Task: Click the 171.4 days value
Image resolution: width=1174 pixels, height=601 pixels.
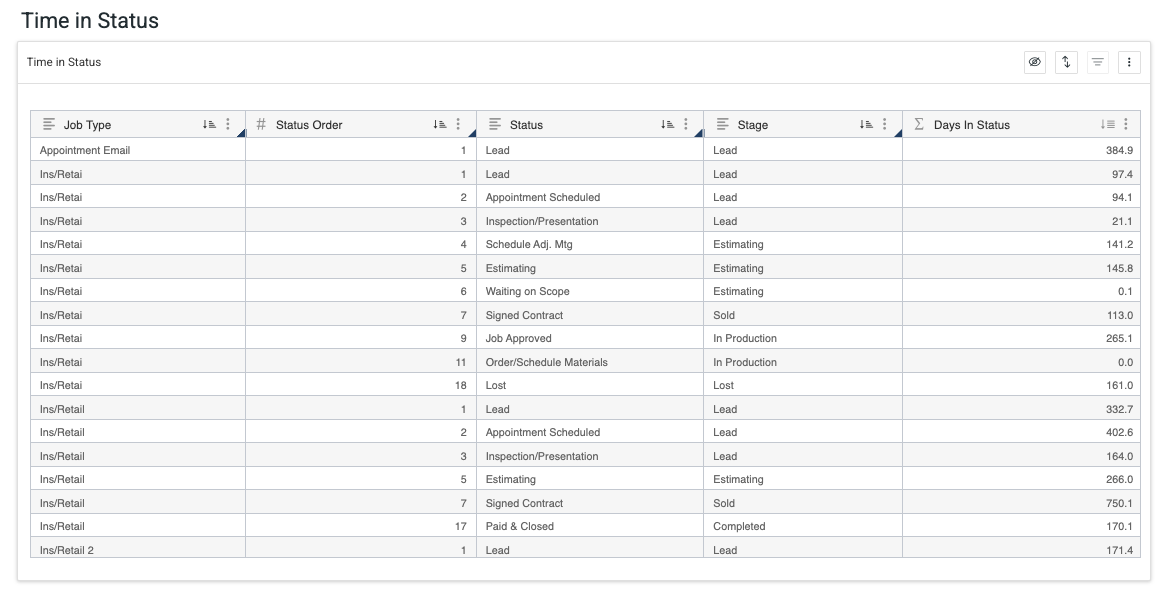Action: coord(1119,550)
